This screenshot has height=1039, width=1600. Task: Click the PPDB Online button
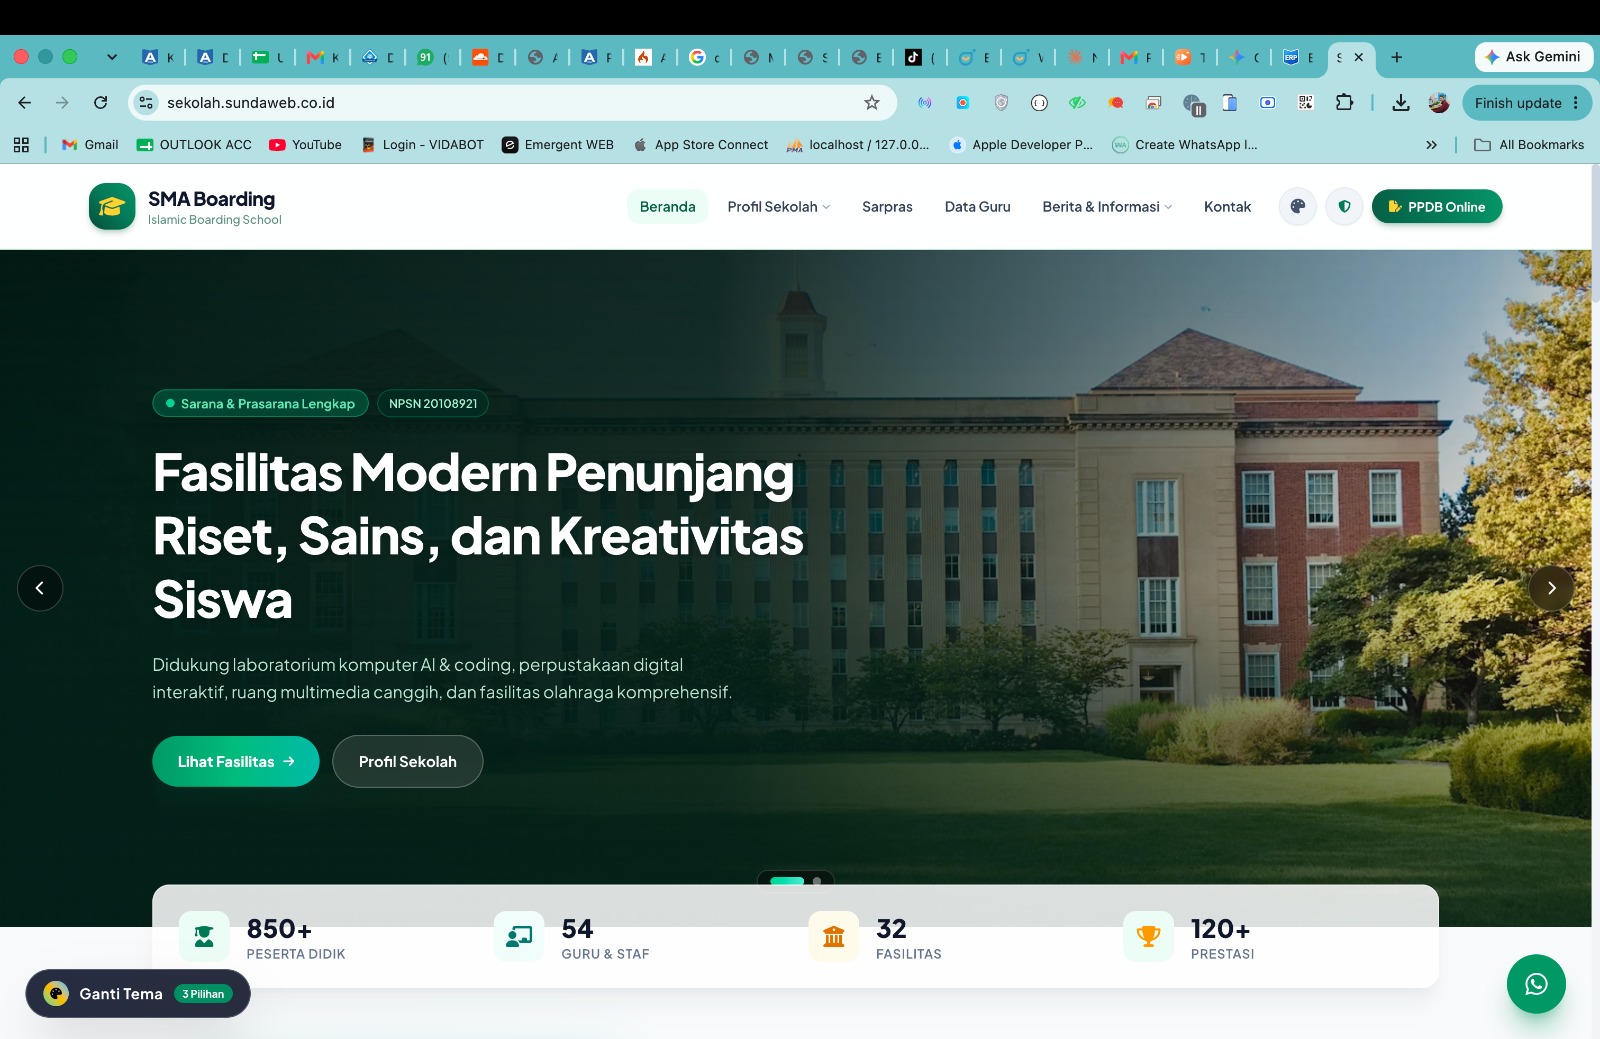(1437, 207)
